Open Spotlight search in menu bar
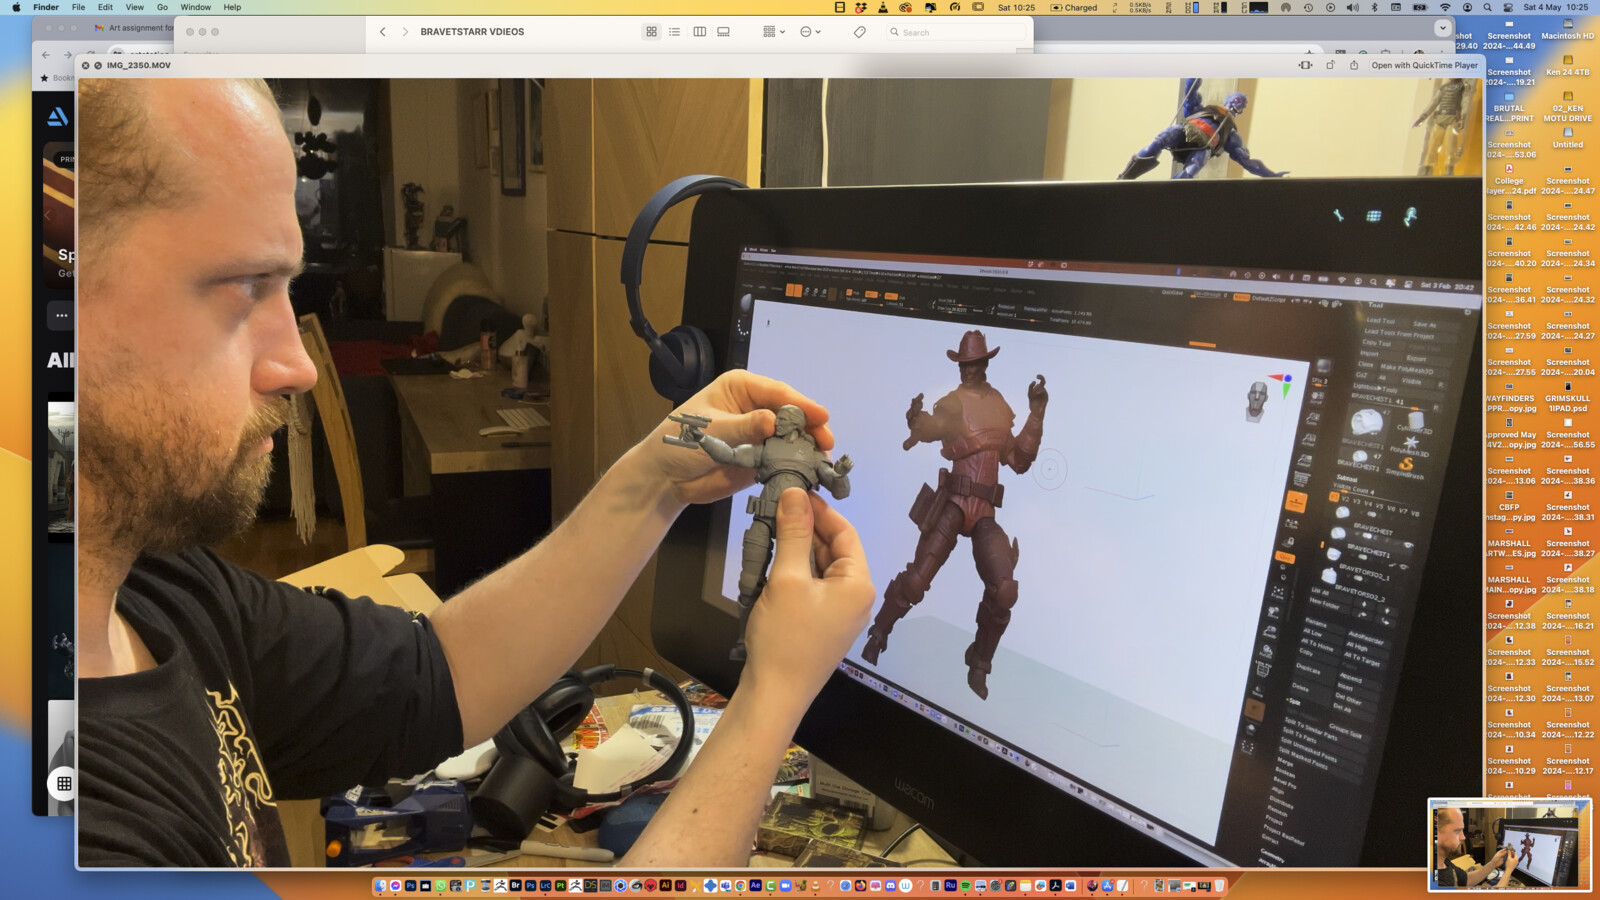The image size is (1600, 900). [1487, 7]
